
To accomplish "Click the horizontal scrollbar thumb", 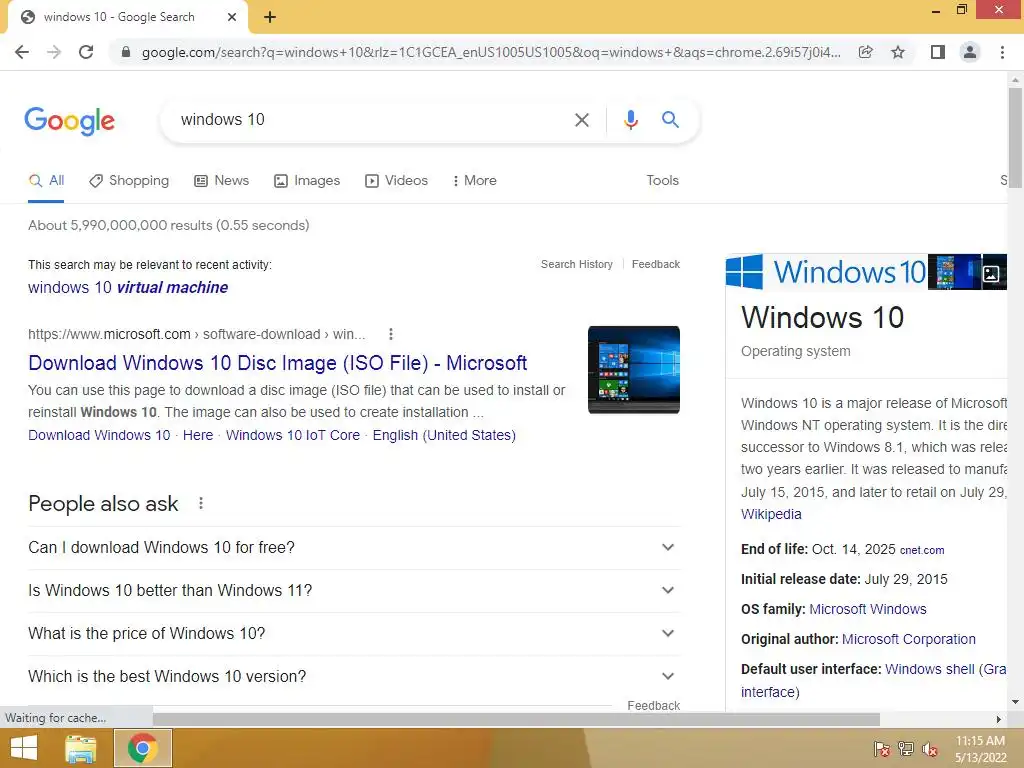I will click(x=516, y=719).
